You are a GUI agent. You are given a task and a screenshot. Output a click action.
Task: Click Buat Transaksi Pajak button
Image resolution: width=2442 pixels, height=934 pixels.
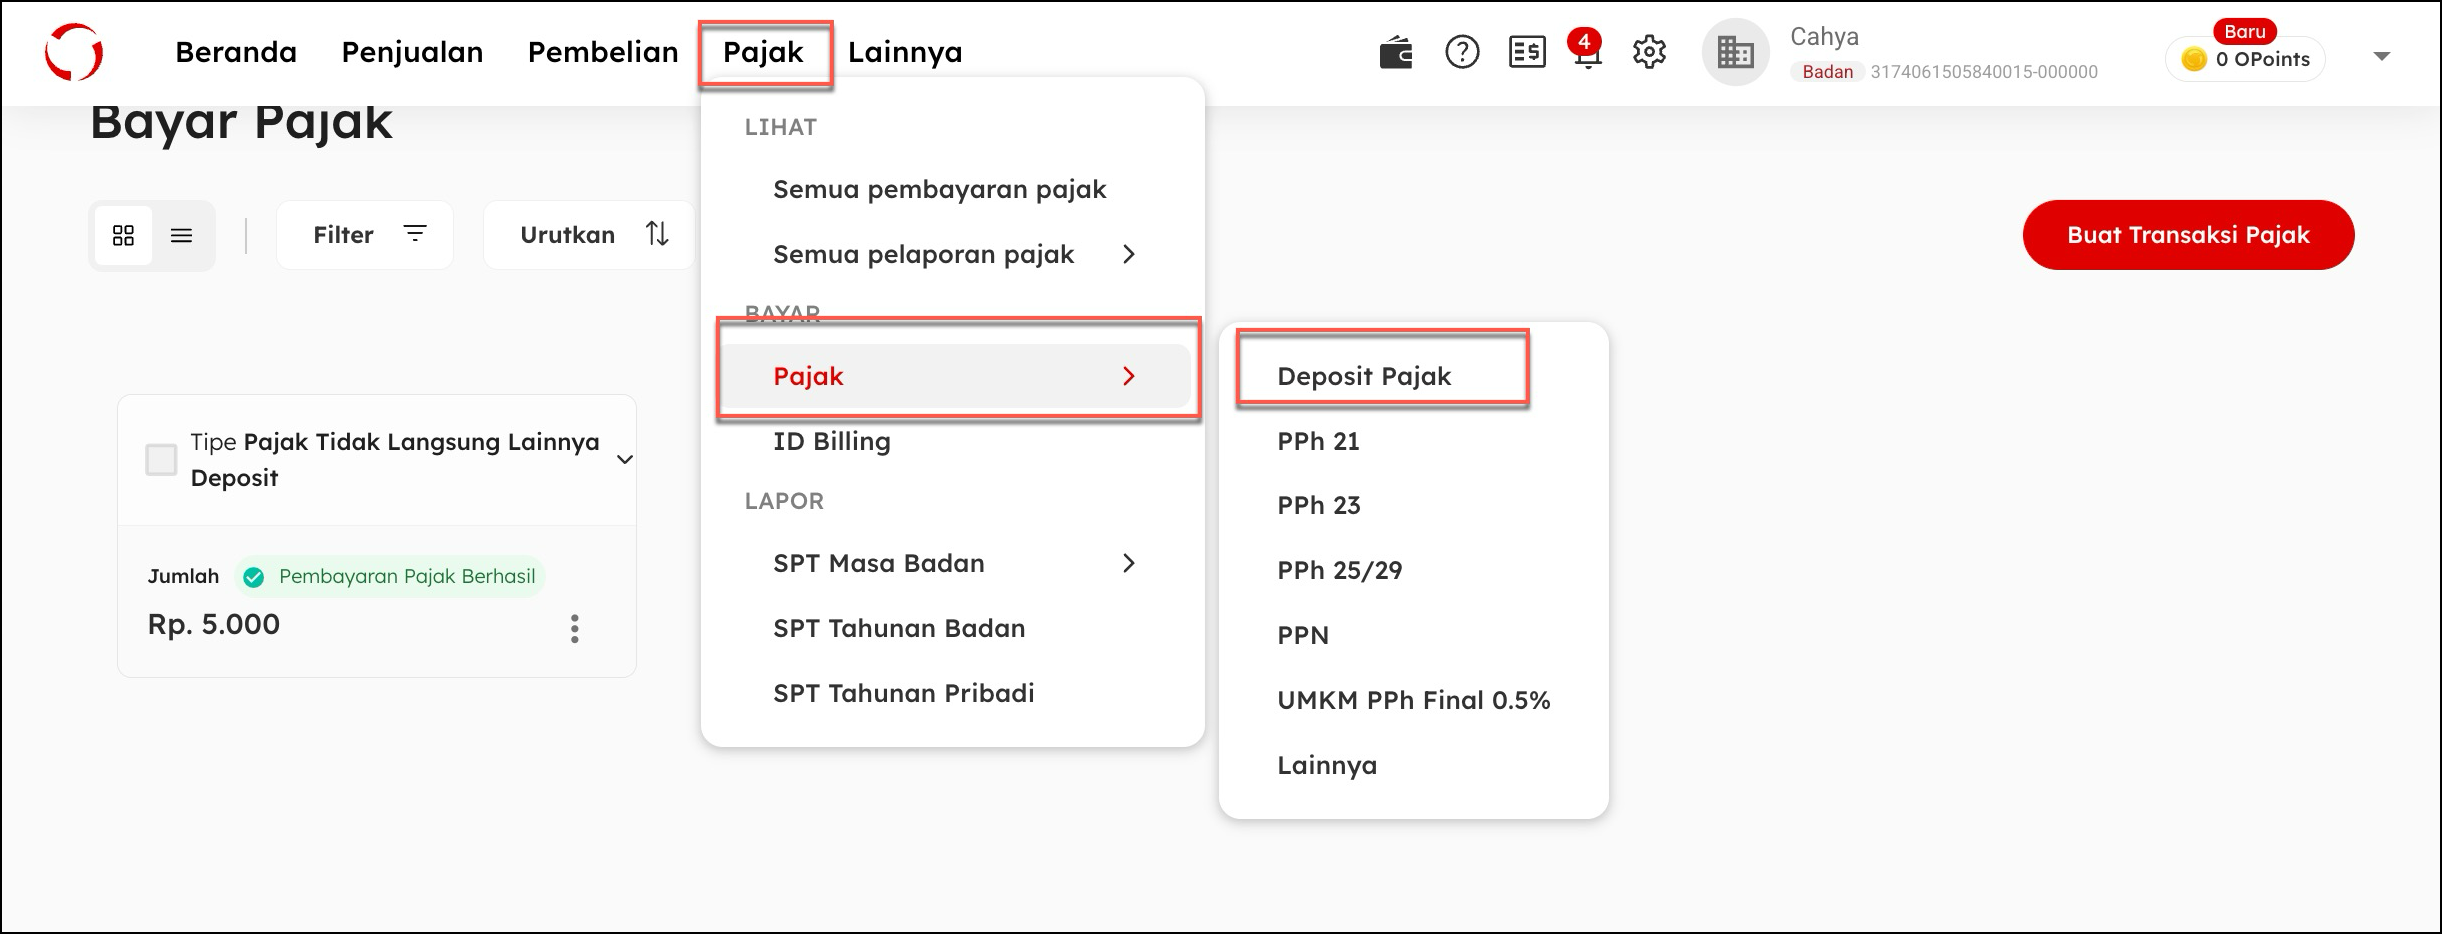pyautogui.click(x=2188, y=235)
